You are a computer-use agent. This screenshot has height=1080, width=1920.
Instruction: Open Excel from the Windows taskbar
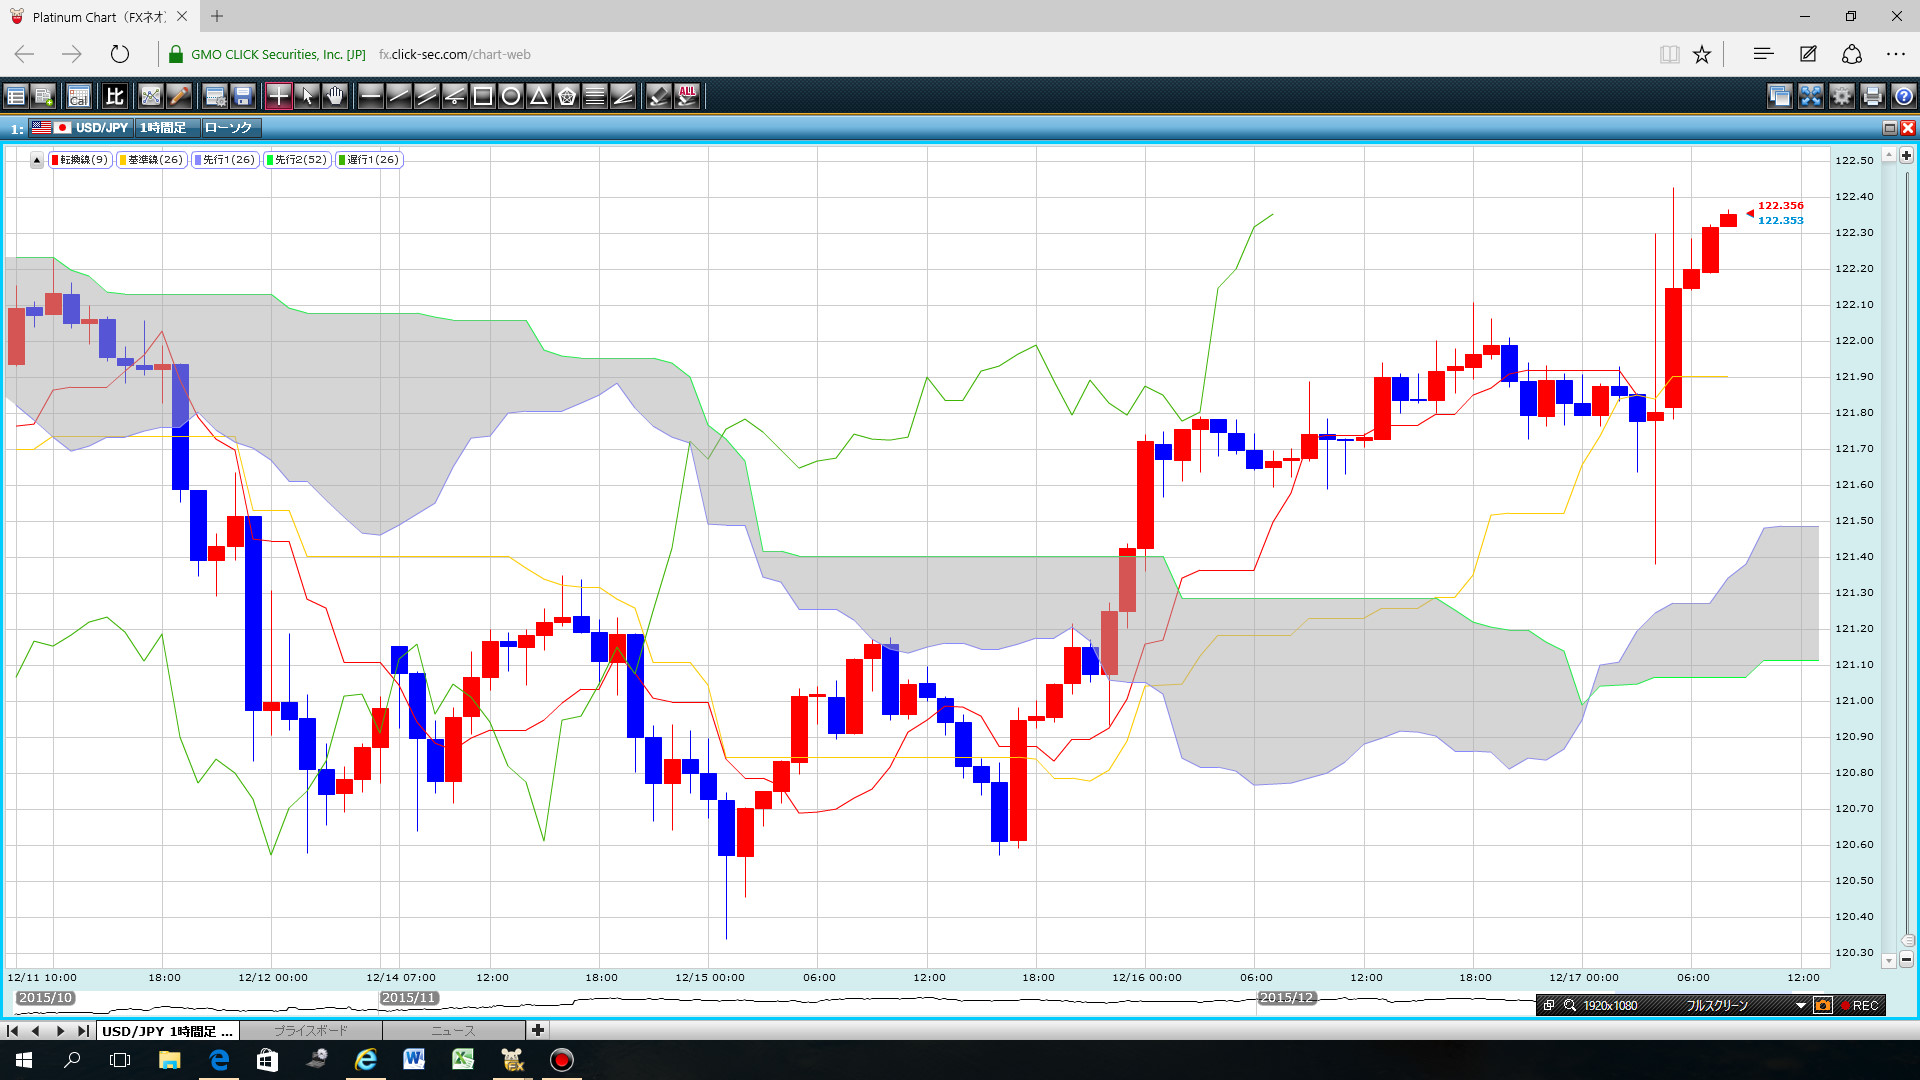(x=462, y=1060)
